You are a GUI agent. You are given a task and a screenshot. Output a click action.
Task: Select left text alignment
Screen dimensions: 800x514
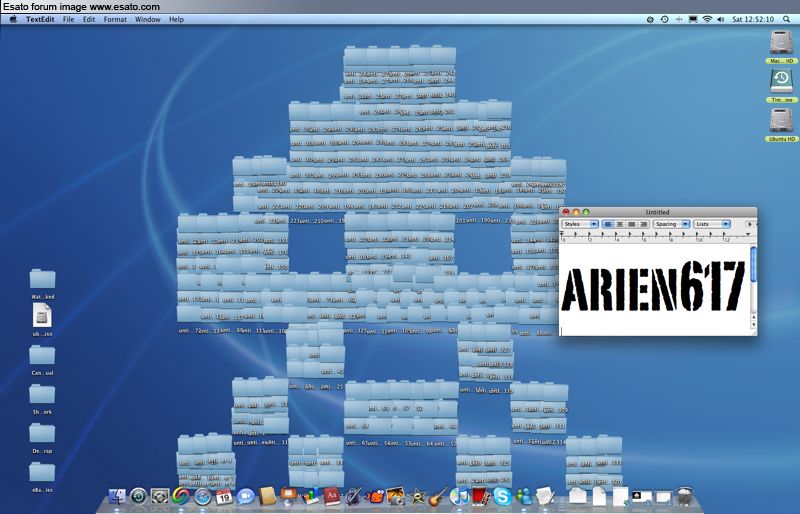pyautogui.click(x=608, y=224)
